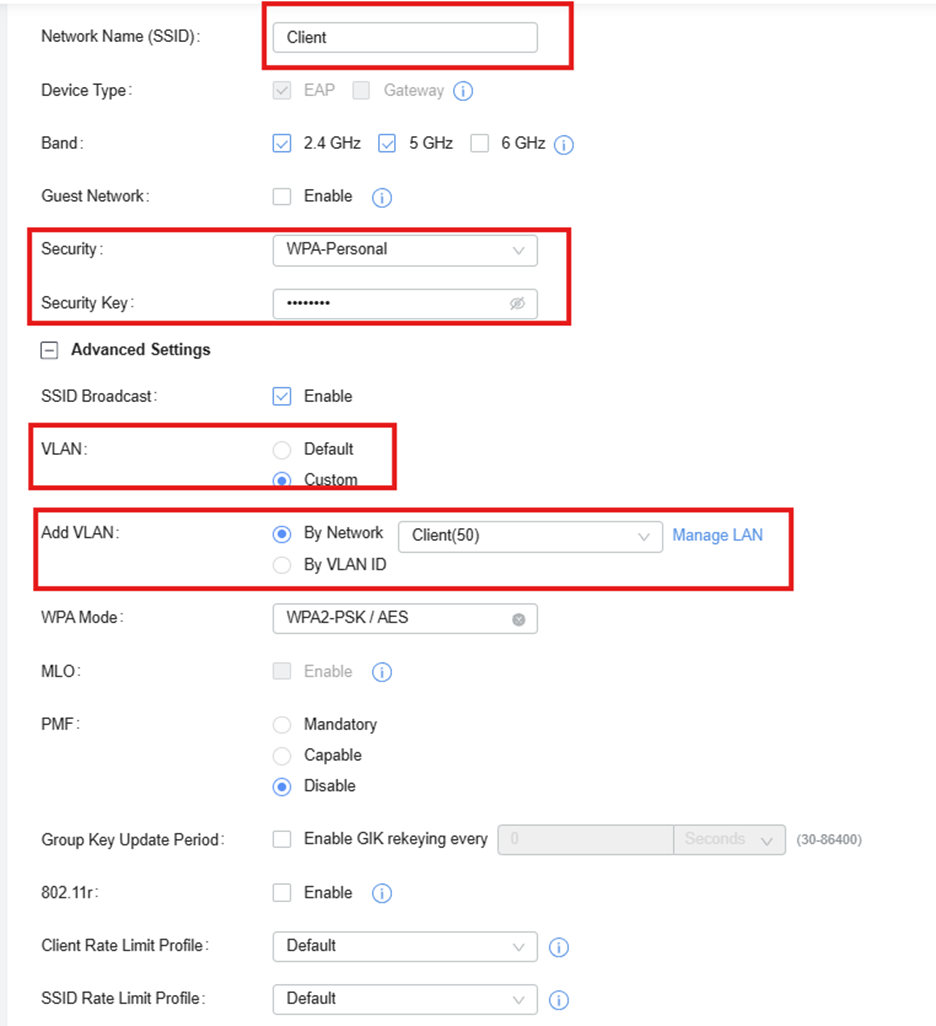Screen dimensions: 936x1026
Task: Collapse the Advanced Settings section
Action: coord(49,351)
